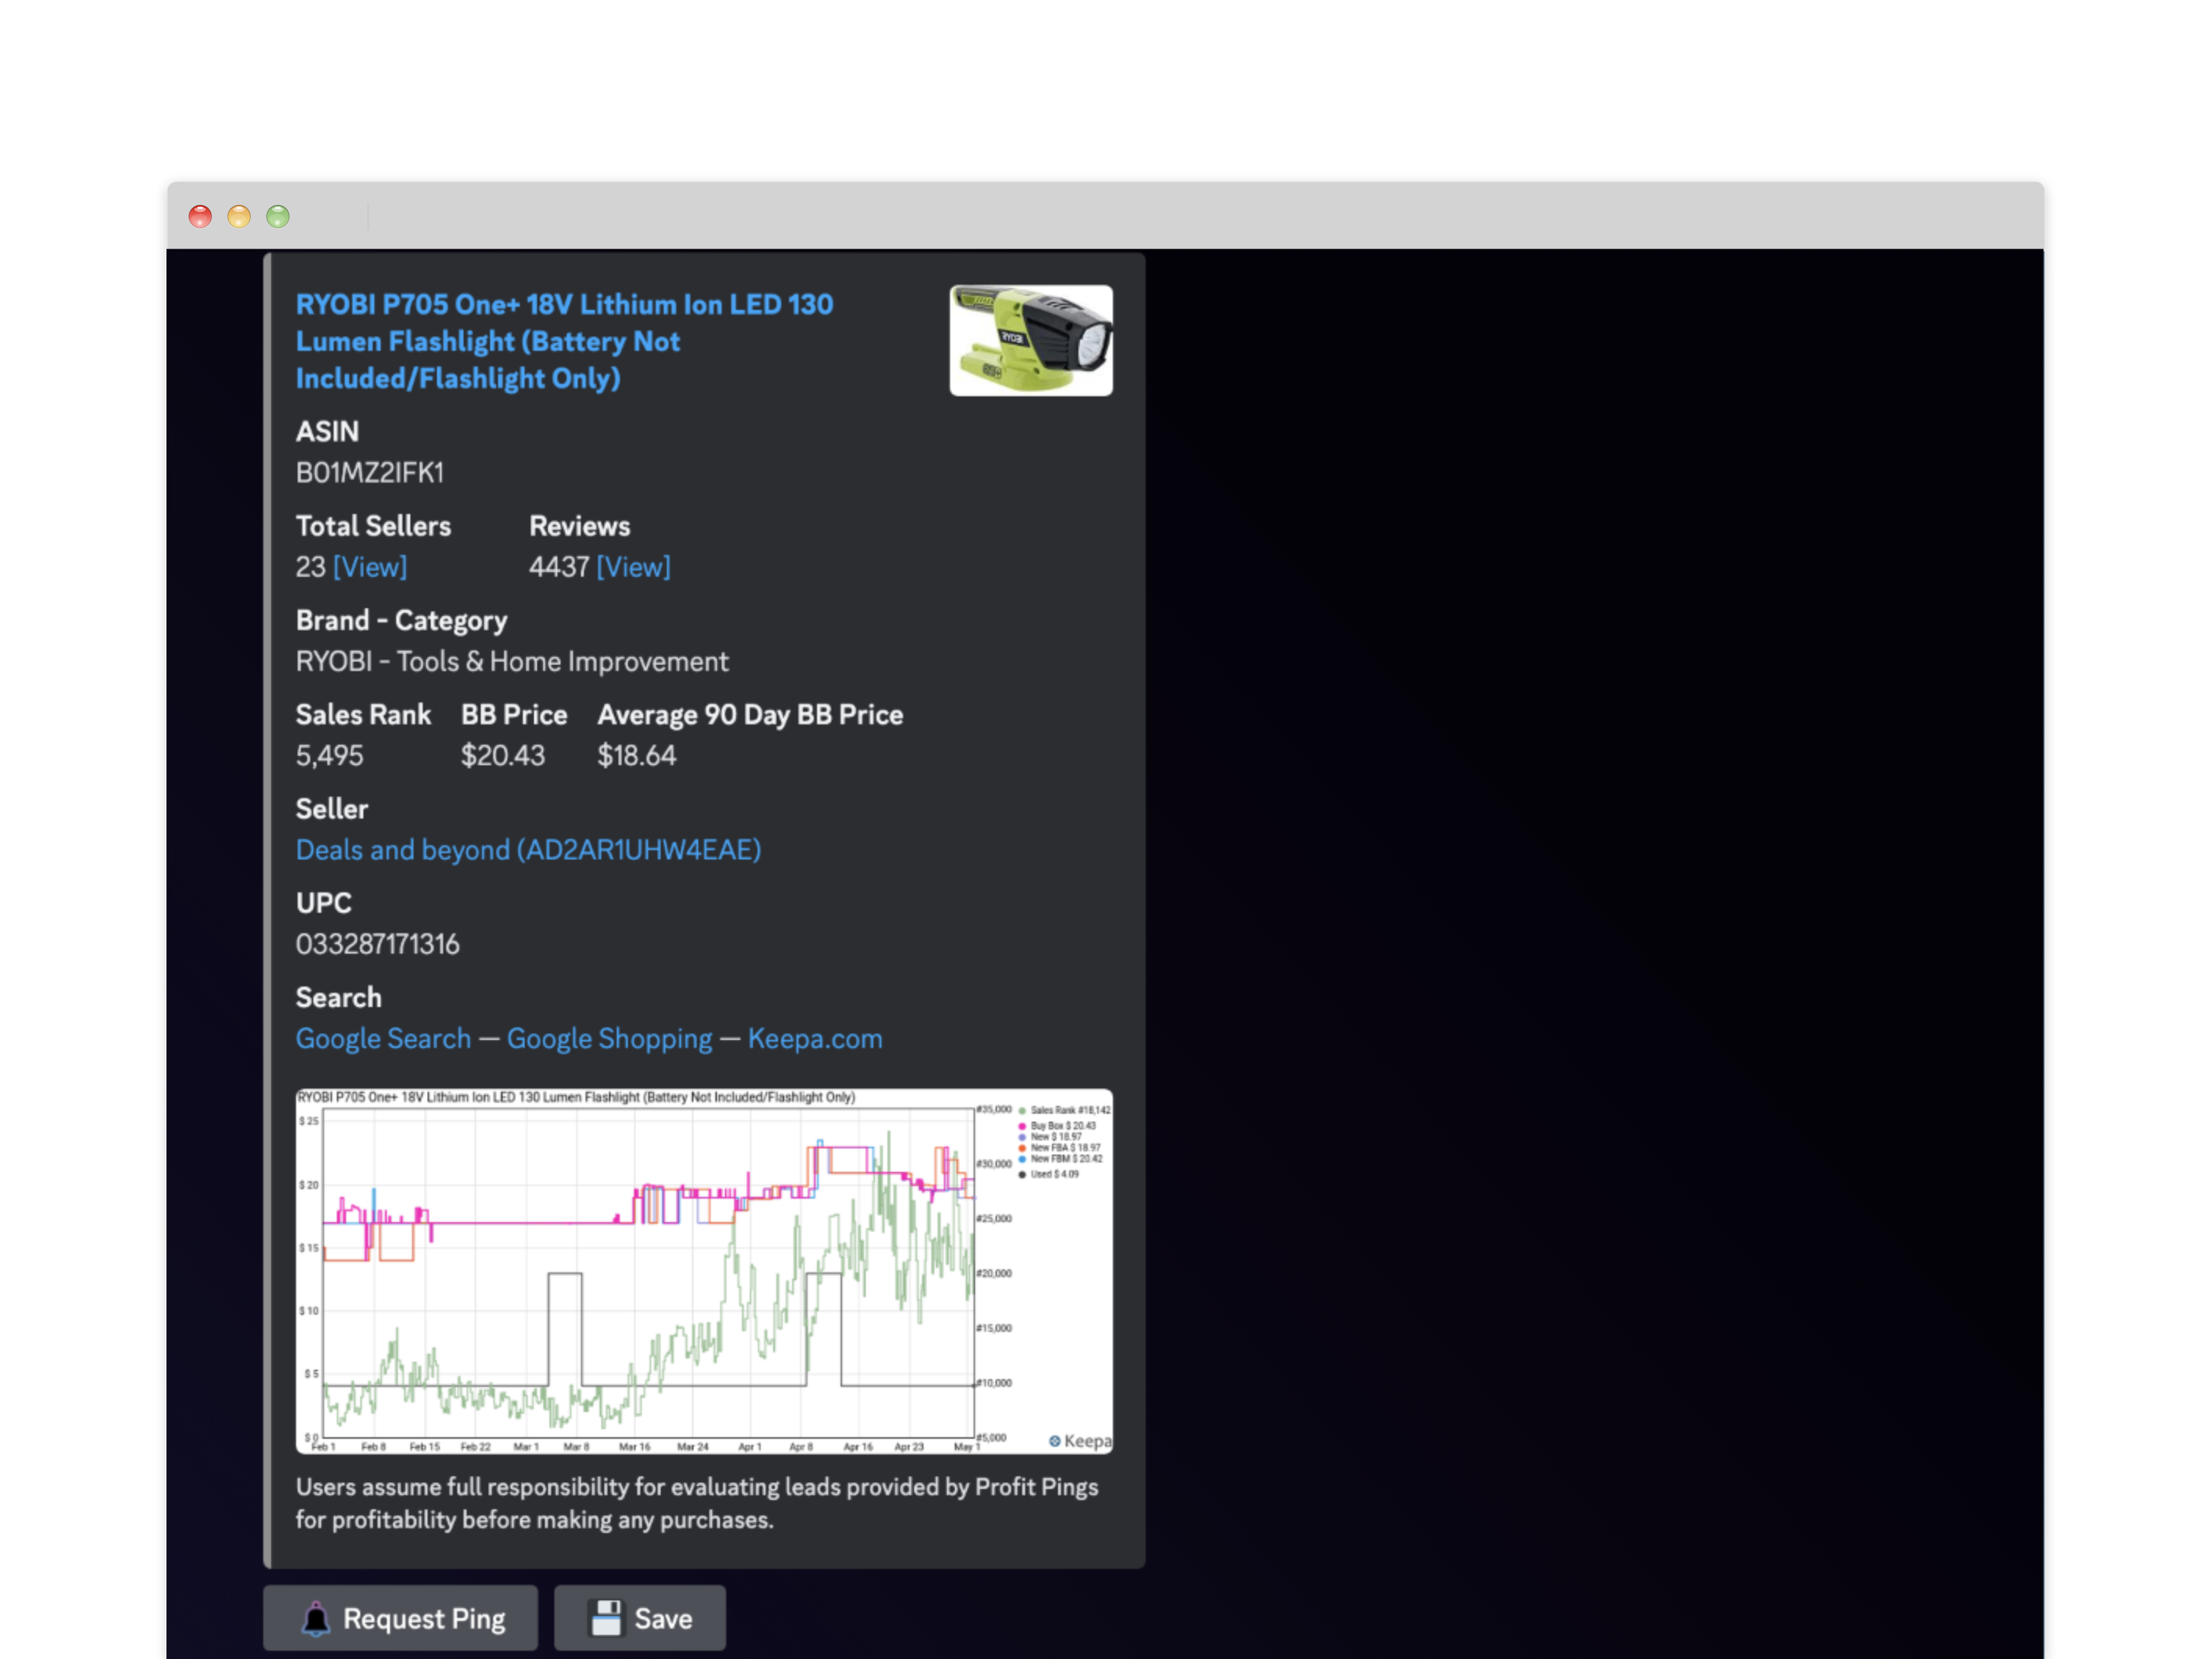View the total sellers list
This screenshot has width=2212, height=1659.
pos(369,567)
